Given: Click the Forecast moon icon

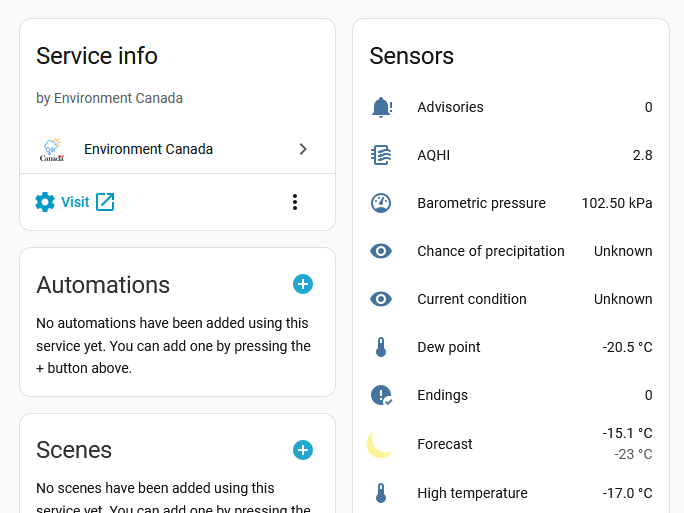Looking at the screenshot, I should tap(379, 444).
